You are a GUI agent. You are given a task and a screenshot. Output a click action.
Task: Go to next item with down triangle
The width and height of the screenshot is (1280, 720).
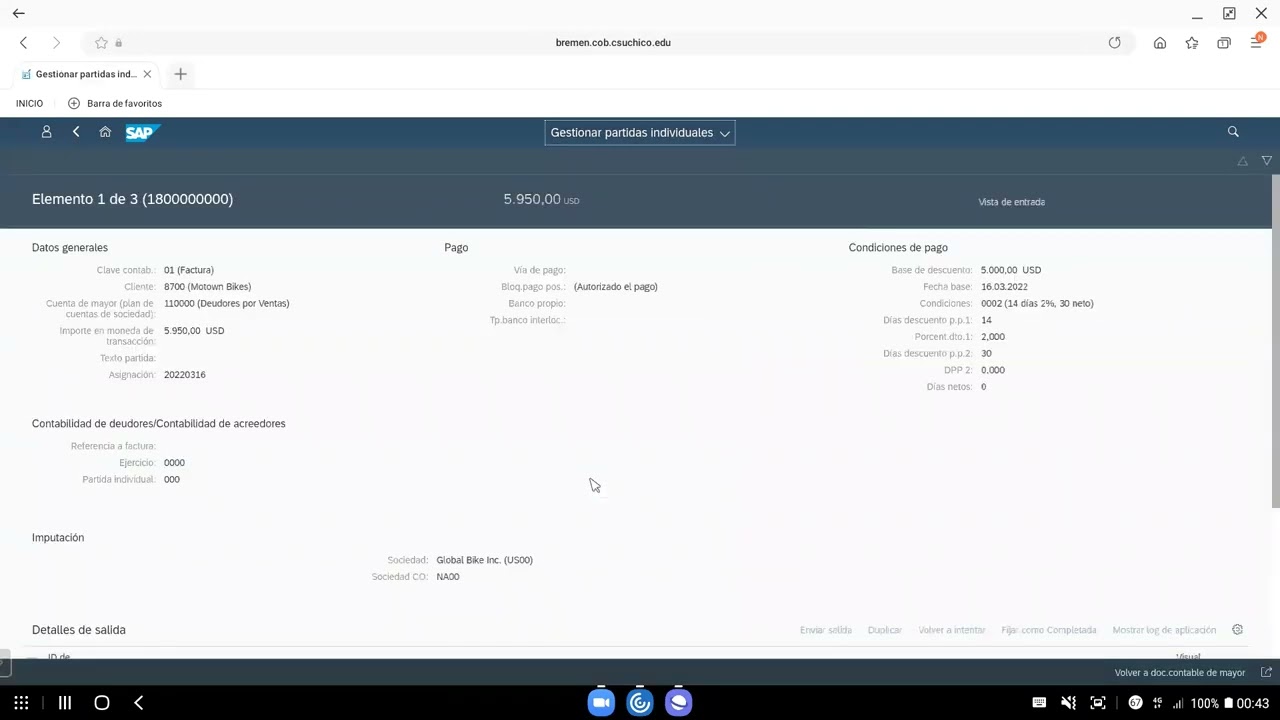point(1267,161)
